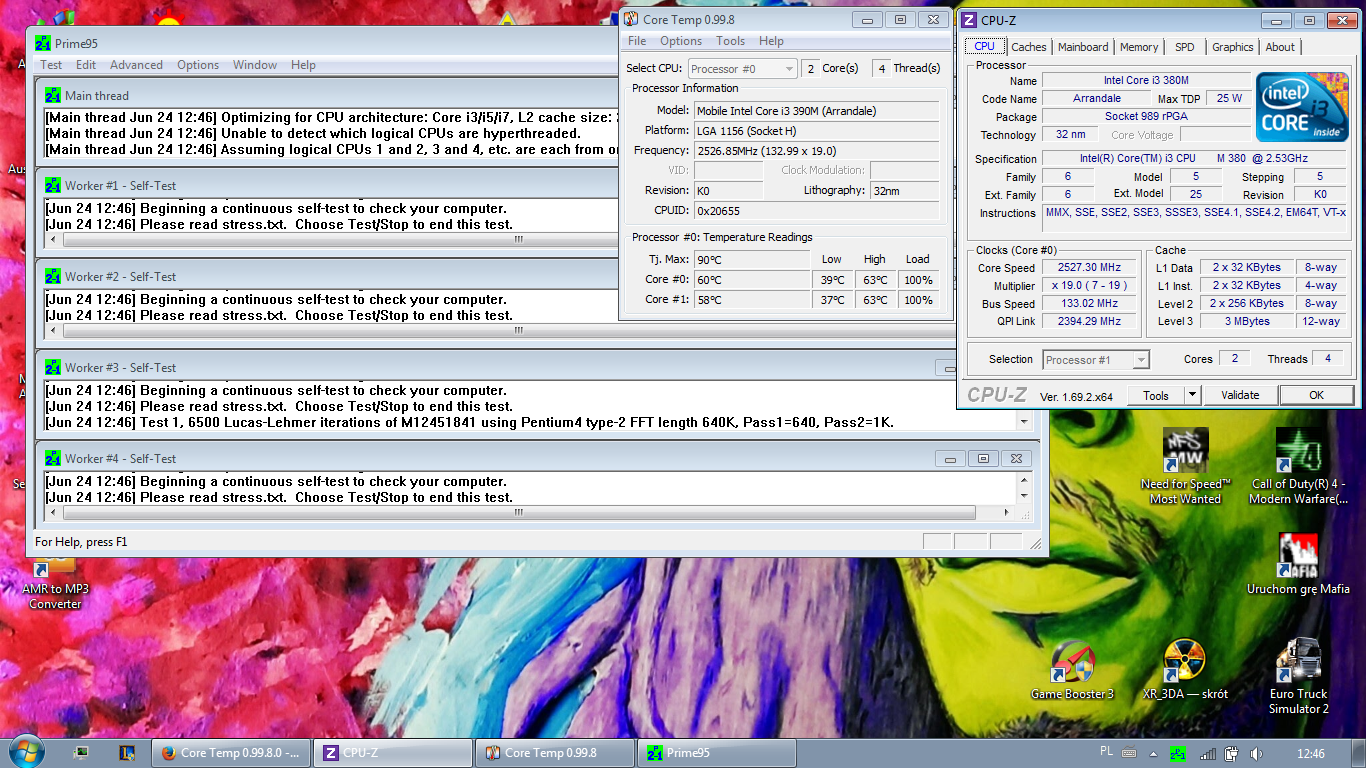Switch to the Caches tab in CPU-Z

click(x=1028, y=47)
